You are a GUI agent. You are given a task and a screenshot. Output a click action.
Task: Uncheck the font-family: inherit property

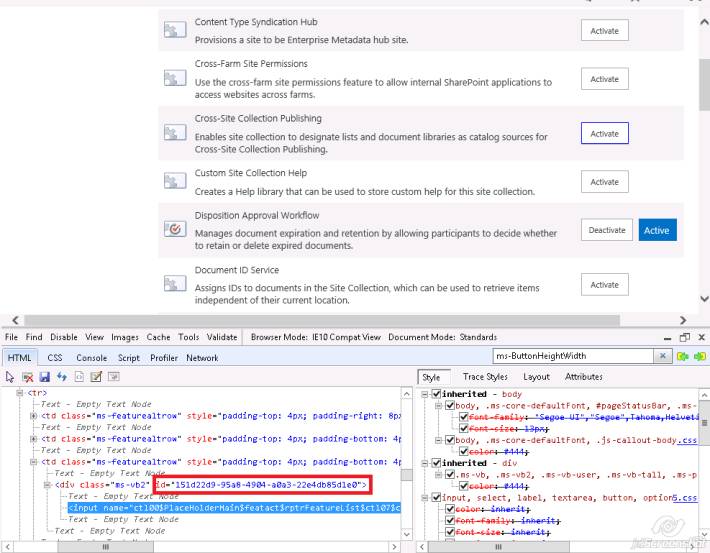click(x=450, y=520)
